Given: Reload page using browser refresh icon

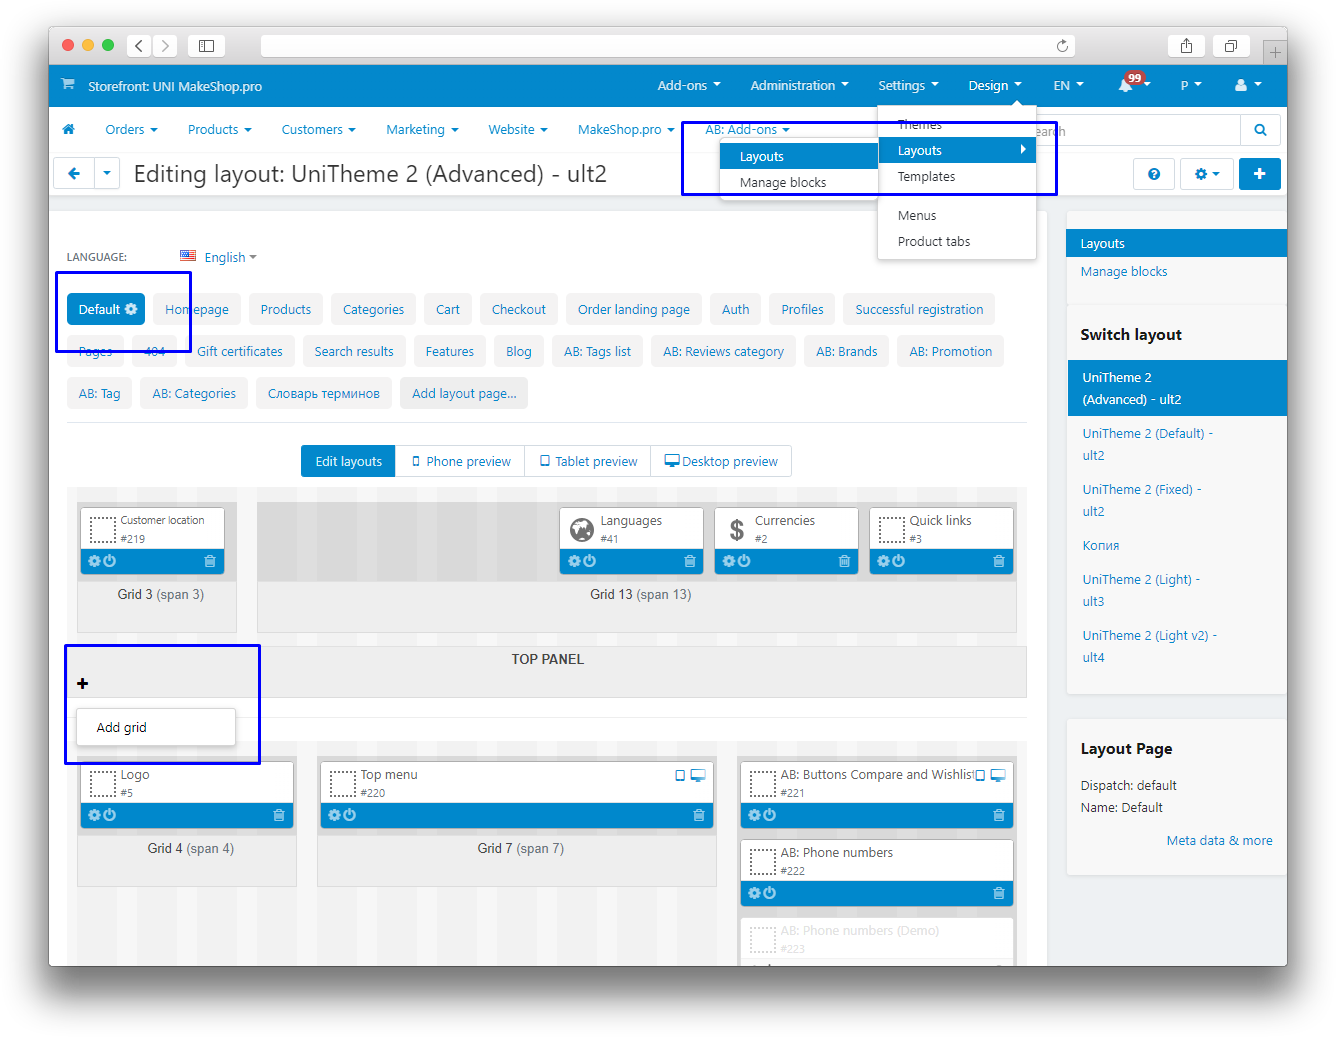Looking at the screenshot, I should pyautogui.click(x=1062, y=46).
